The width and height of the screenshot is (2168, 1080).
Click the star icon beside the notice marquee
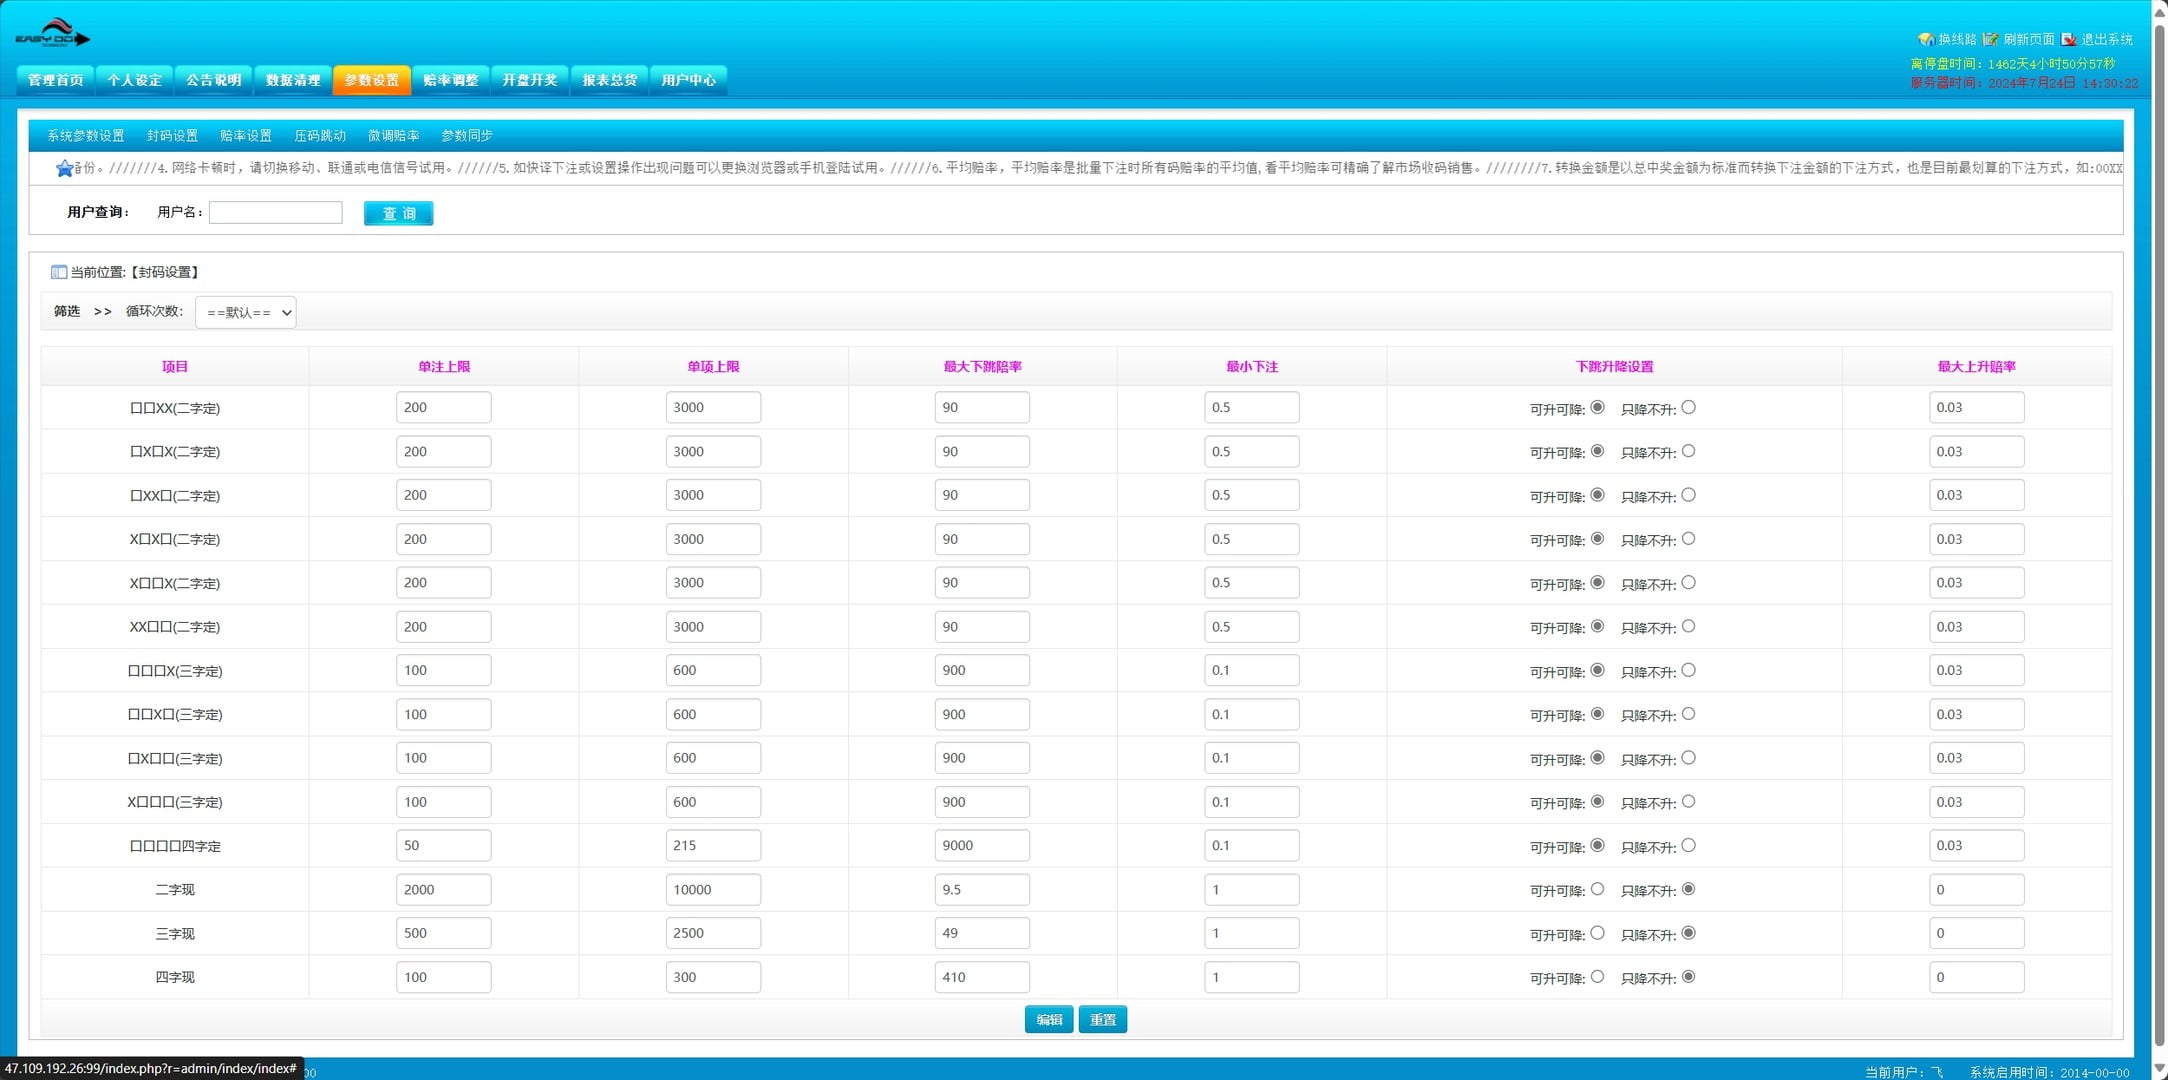tap(65, 169)
